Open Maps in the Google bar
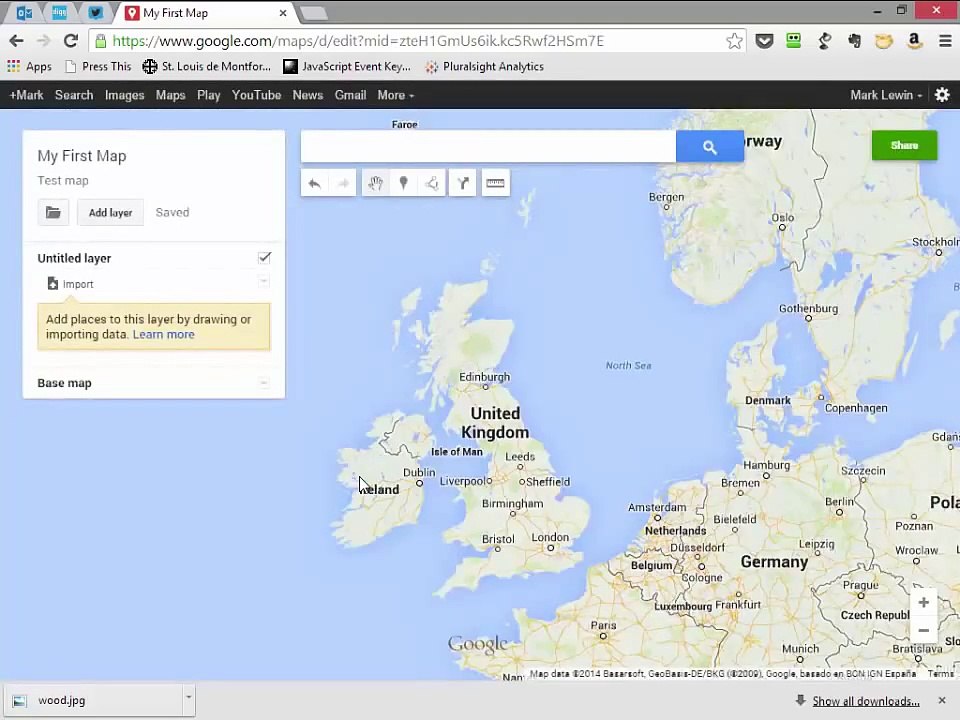This screenshot has height=720, width=960. click(x=170, y=95)
